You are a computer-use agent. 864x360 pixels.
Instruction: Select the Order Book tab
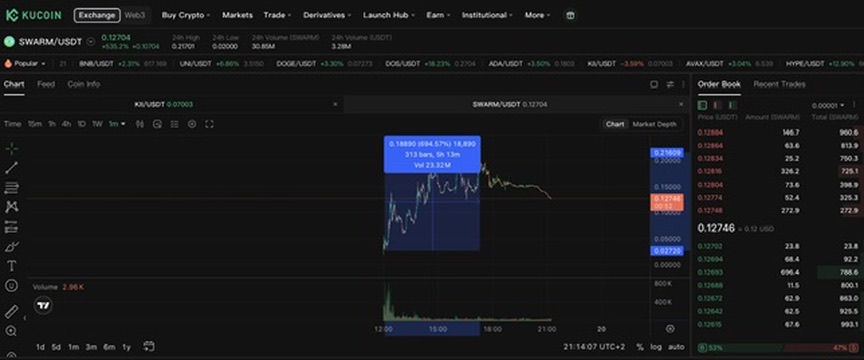point(719,84)
